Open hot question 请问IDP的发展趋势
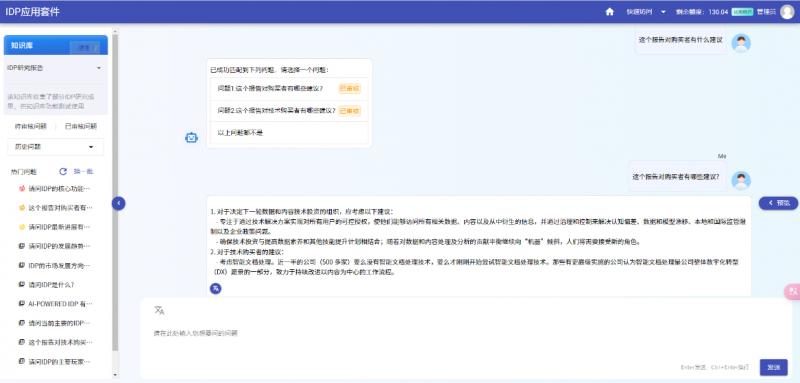This screenshot has height=383, width=800. (x=59, y=246)
